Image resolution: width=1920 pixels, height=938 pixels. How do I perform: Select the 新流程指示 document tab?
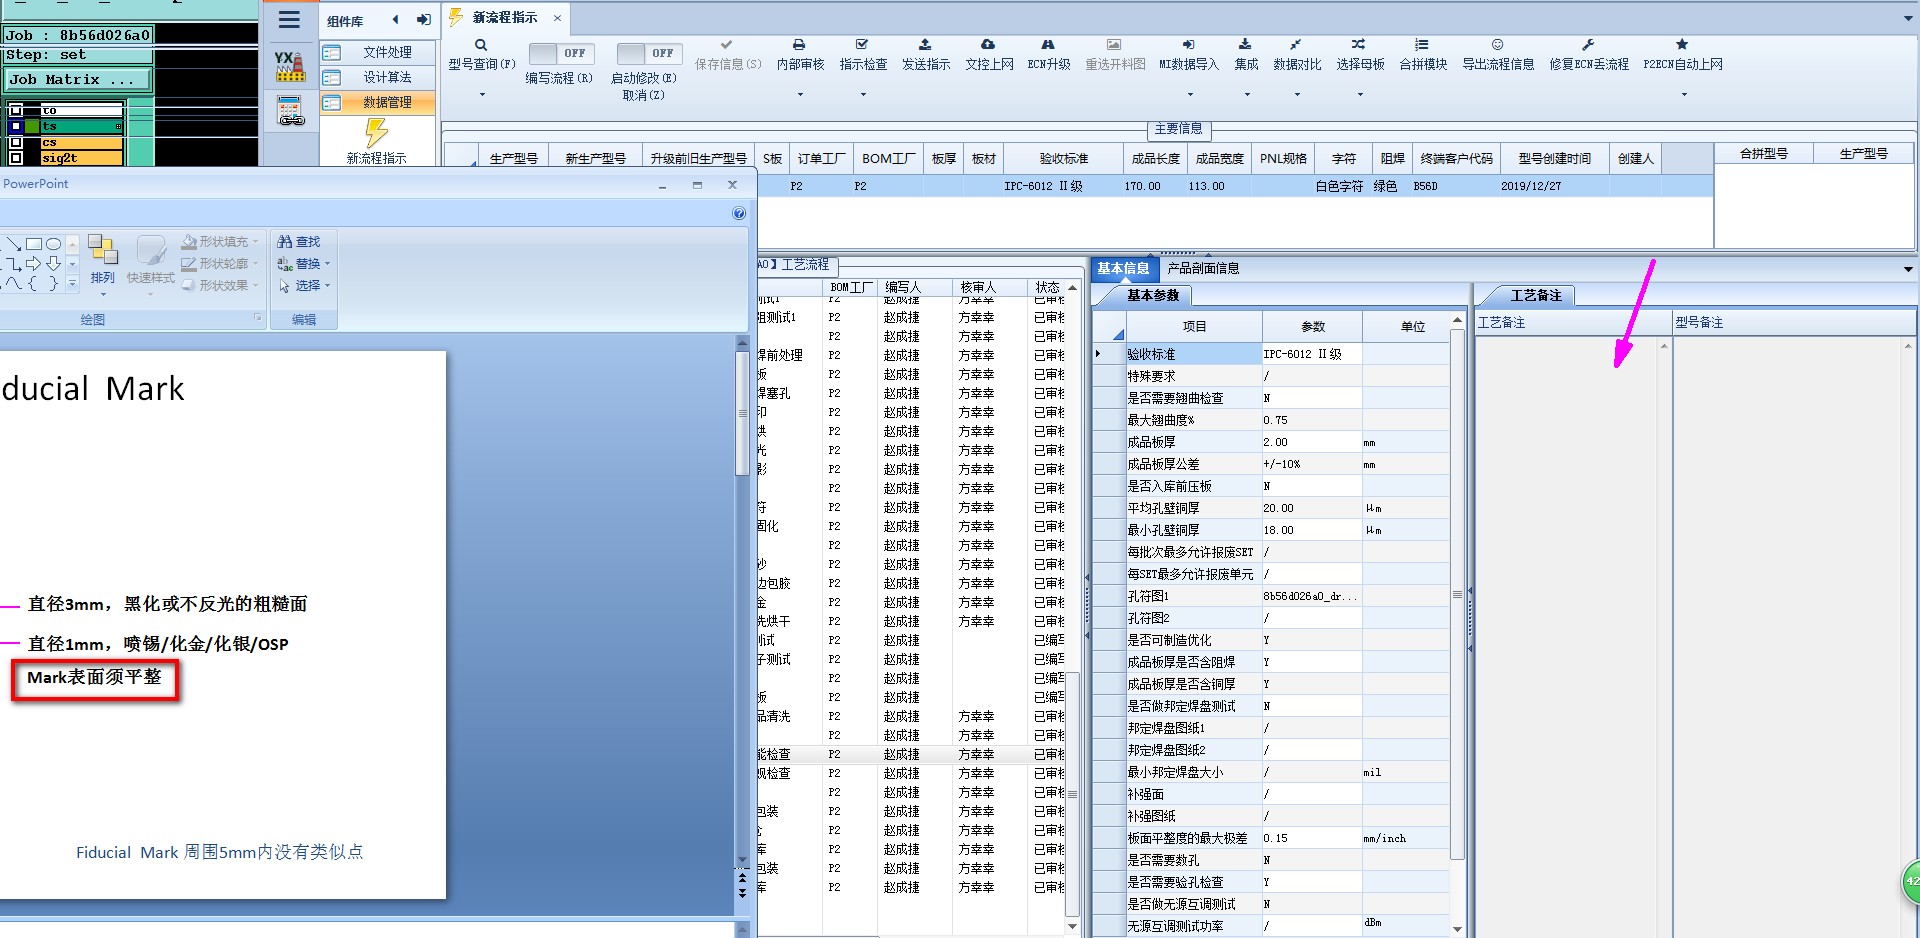pyautogui.click(x=505, y=18)
